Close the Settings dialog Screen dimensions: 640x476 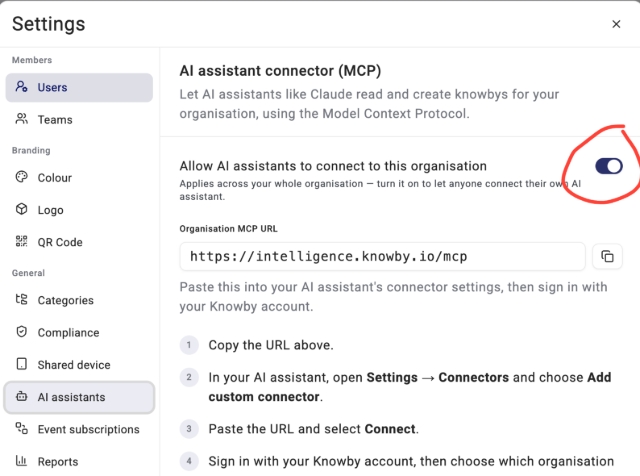(616, 24)
